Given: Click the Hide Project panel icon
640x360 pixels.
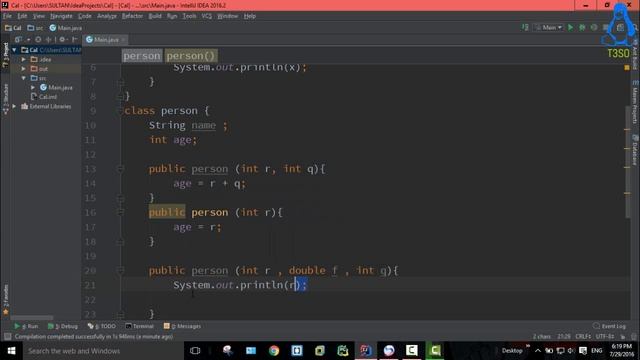Looking at the screenshot, I should pyautogui.click(x=75, y=40).
